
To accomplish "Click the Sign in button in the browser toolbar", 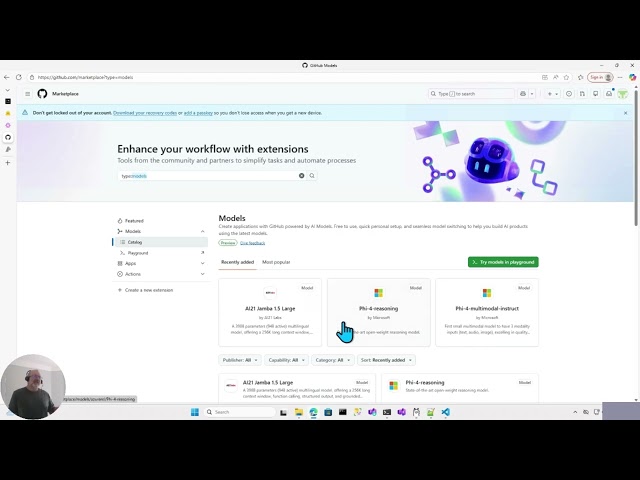I will [600, 77].
